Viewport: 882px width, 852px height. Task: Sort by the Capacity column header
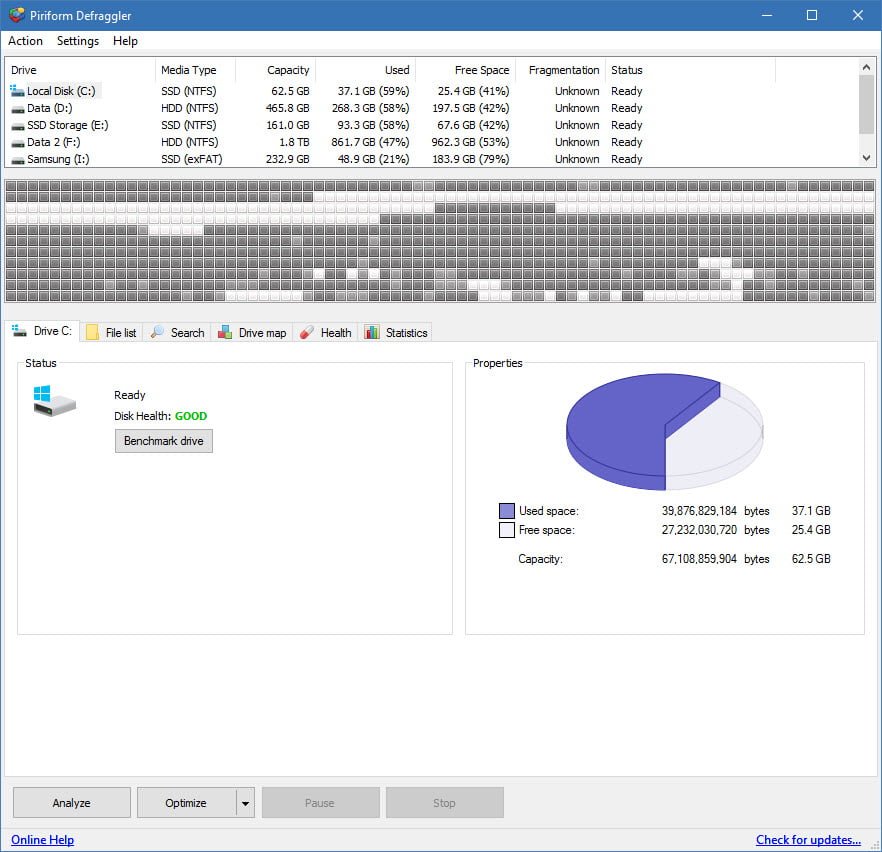[275, 70]
